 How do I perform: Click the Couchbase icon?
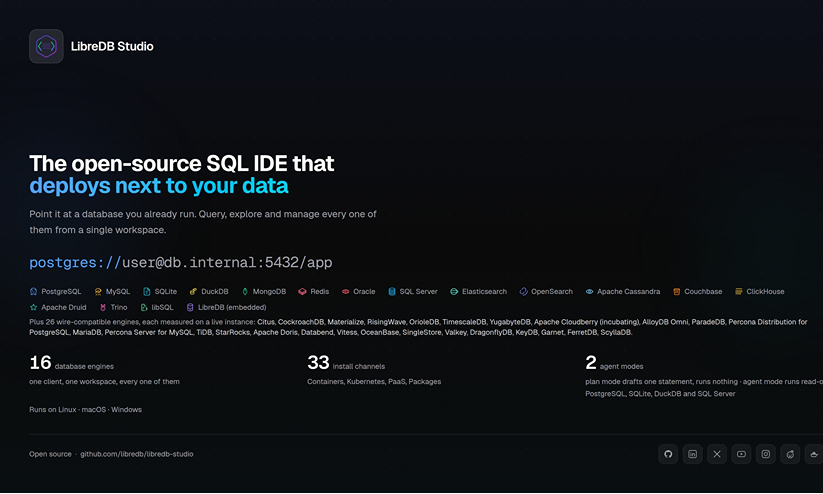[677, 291]
